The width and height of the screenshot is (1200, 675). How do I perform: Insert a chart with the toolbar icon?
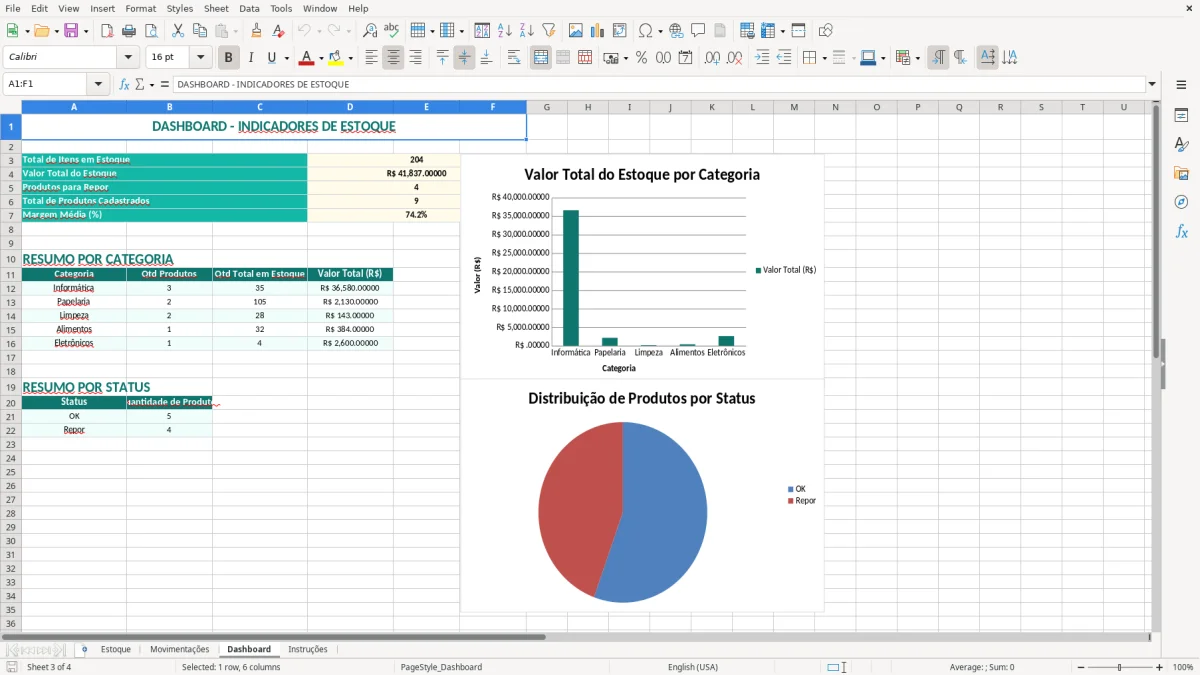tap(598, 31)
